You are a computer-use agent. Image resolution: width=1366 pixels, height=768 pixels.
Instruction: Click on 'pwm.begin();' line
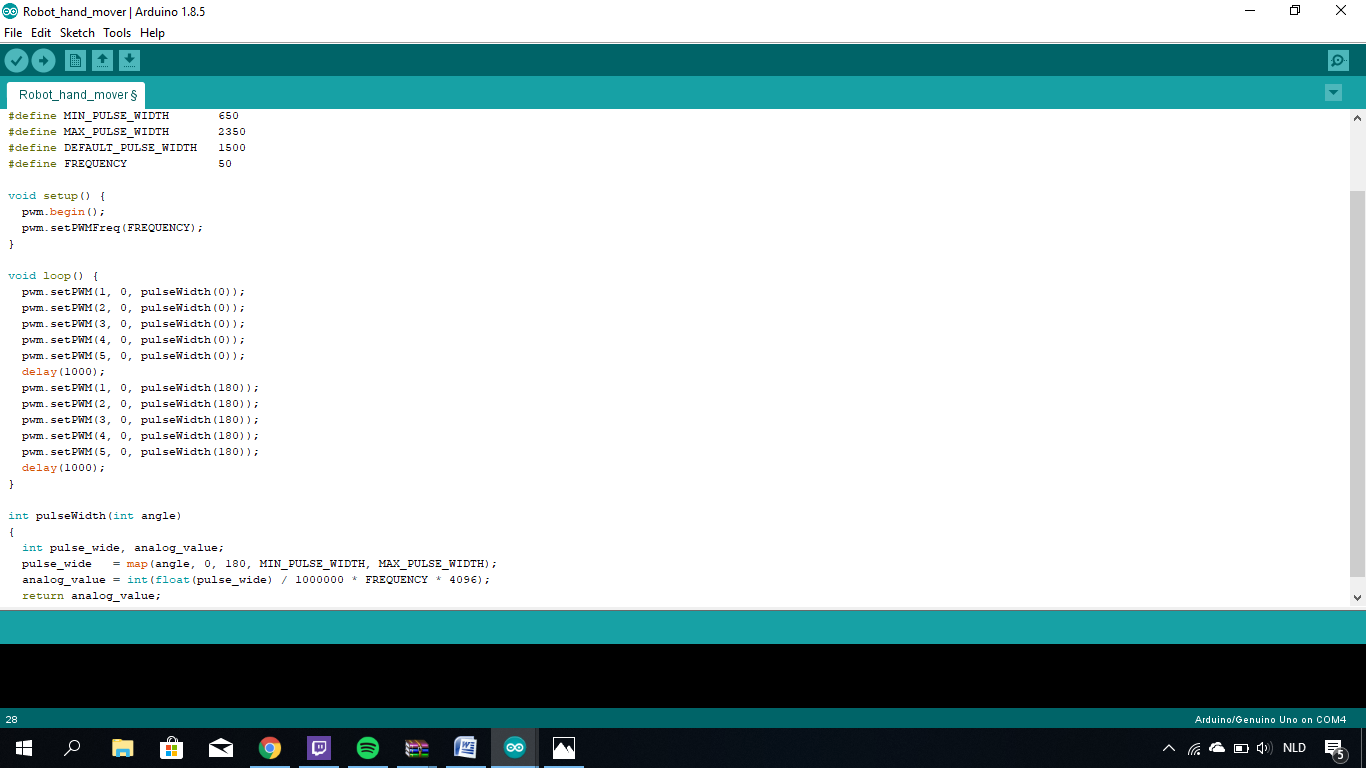tap(63, 212)
